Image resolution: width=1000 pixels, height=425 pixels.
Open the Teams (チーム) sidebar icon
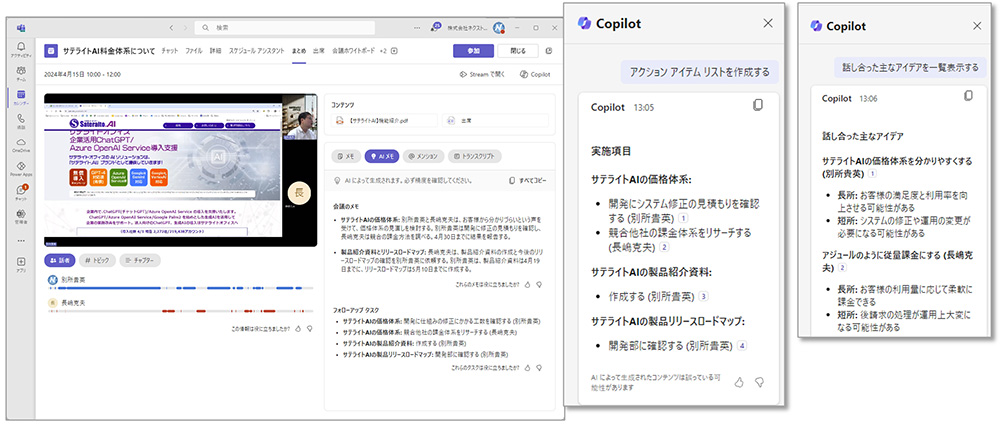[x=22, y=72]
